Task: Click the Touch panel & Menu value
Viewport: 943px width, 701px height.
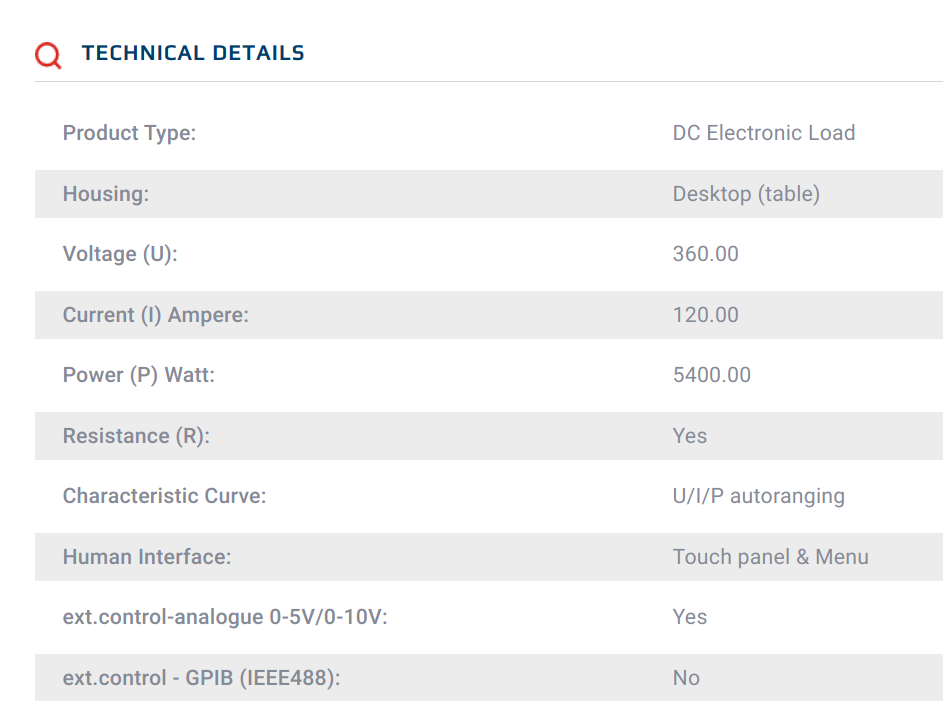Action: click(770, 557)
